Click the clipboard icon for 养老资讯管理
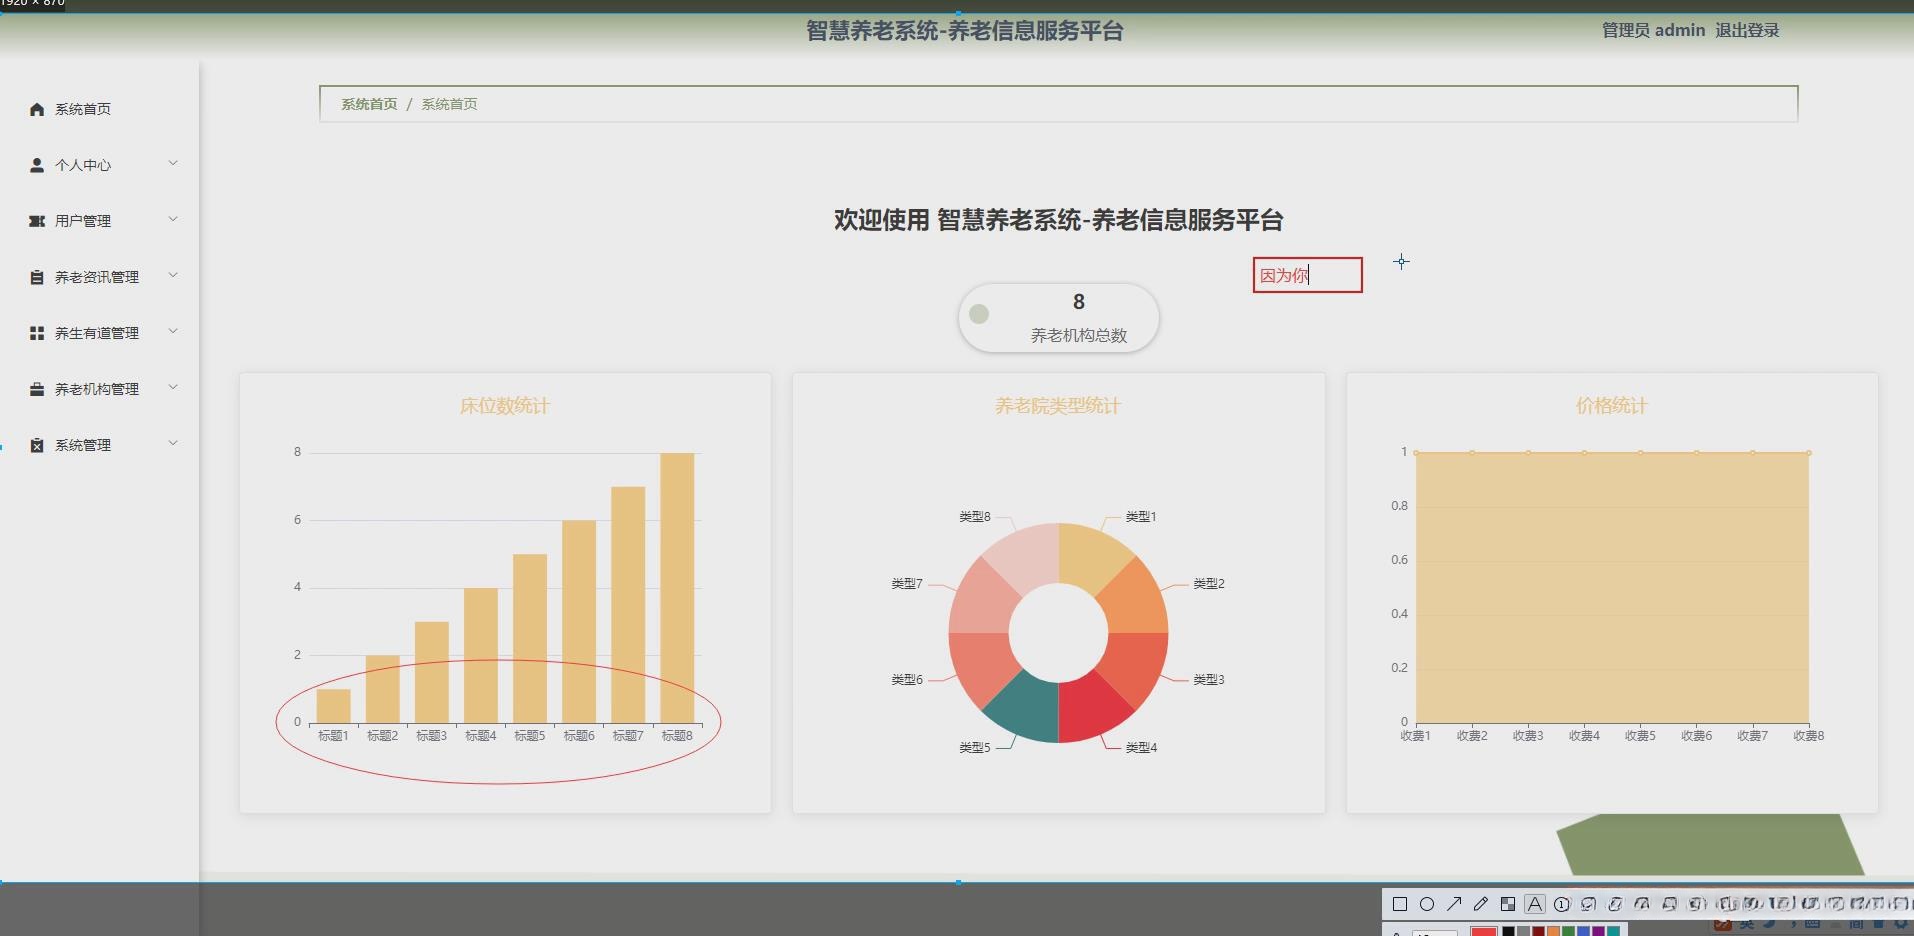The height and width of the screenshot is (936, 1914). click(37, 277)
